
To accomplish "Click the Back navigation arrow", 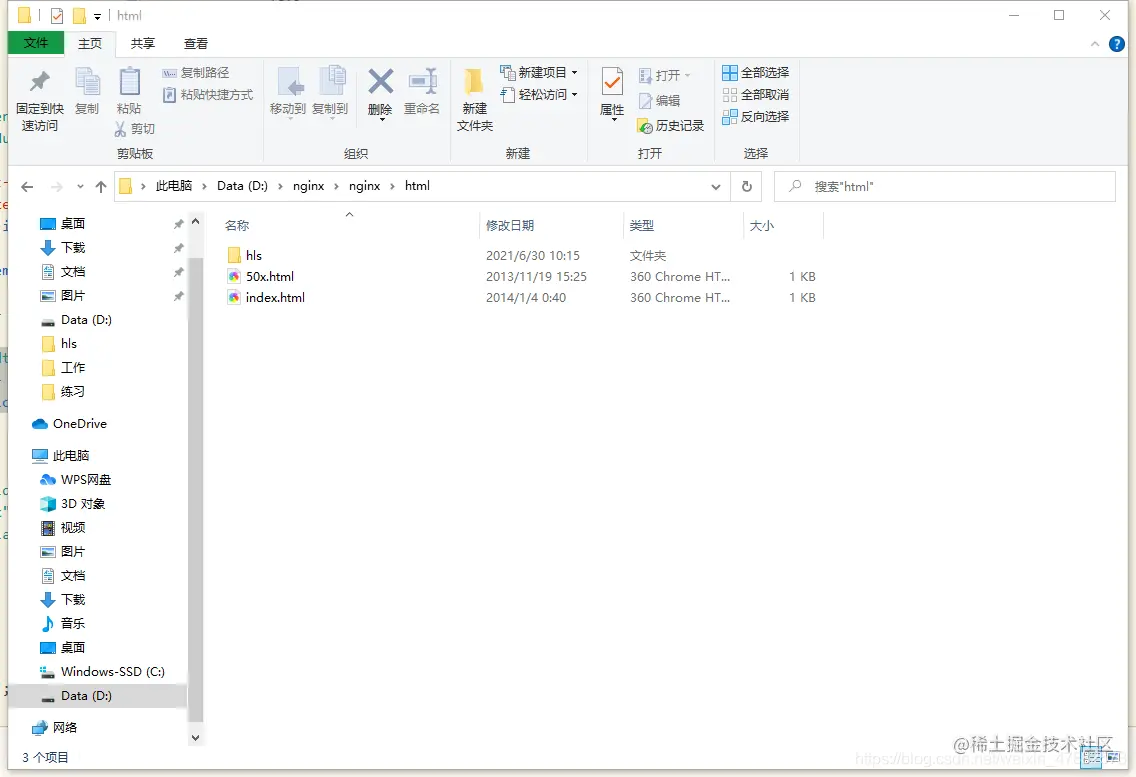I will (x=28, y=187).
